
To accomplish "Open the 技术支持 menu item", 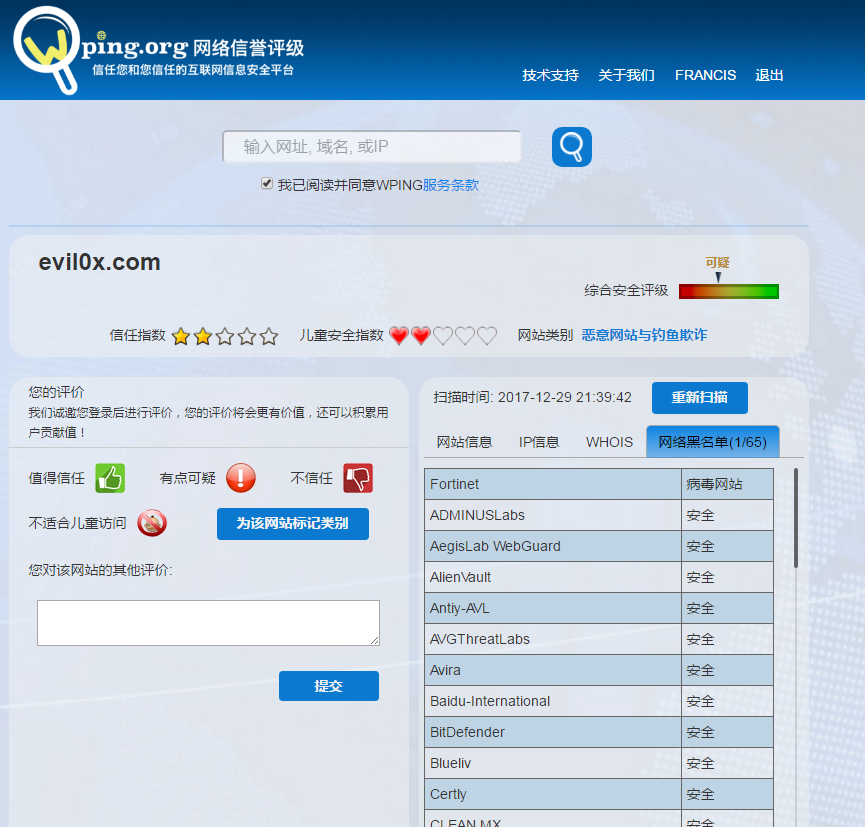I will (551, 75).
